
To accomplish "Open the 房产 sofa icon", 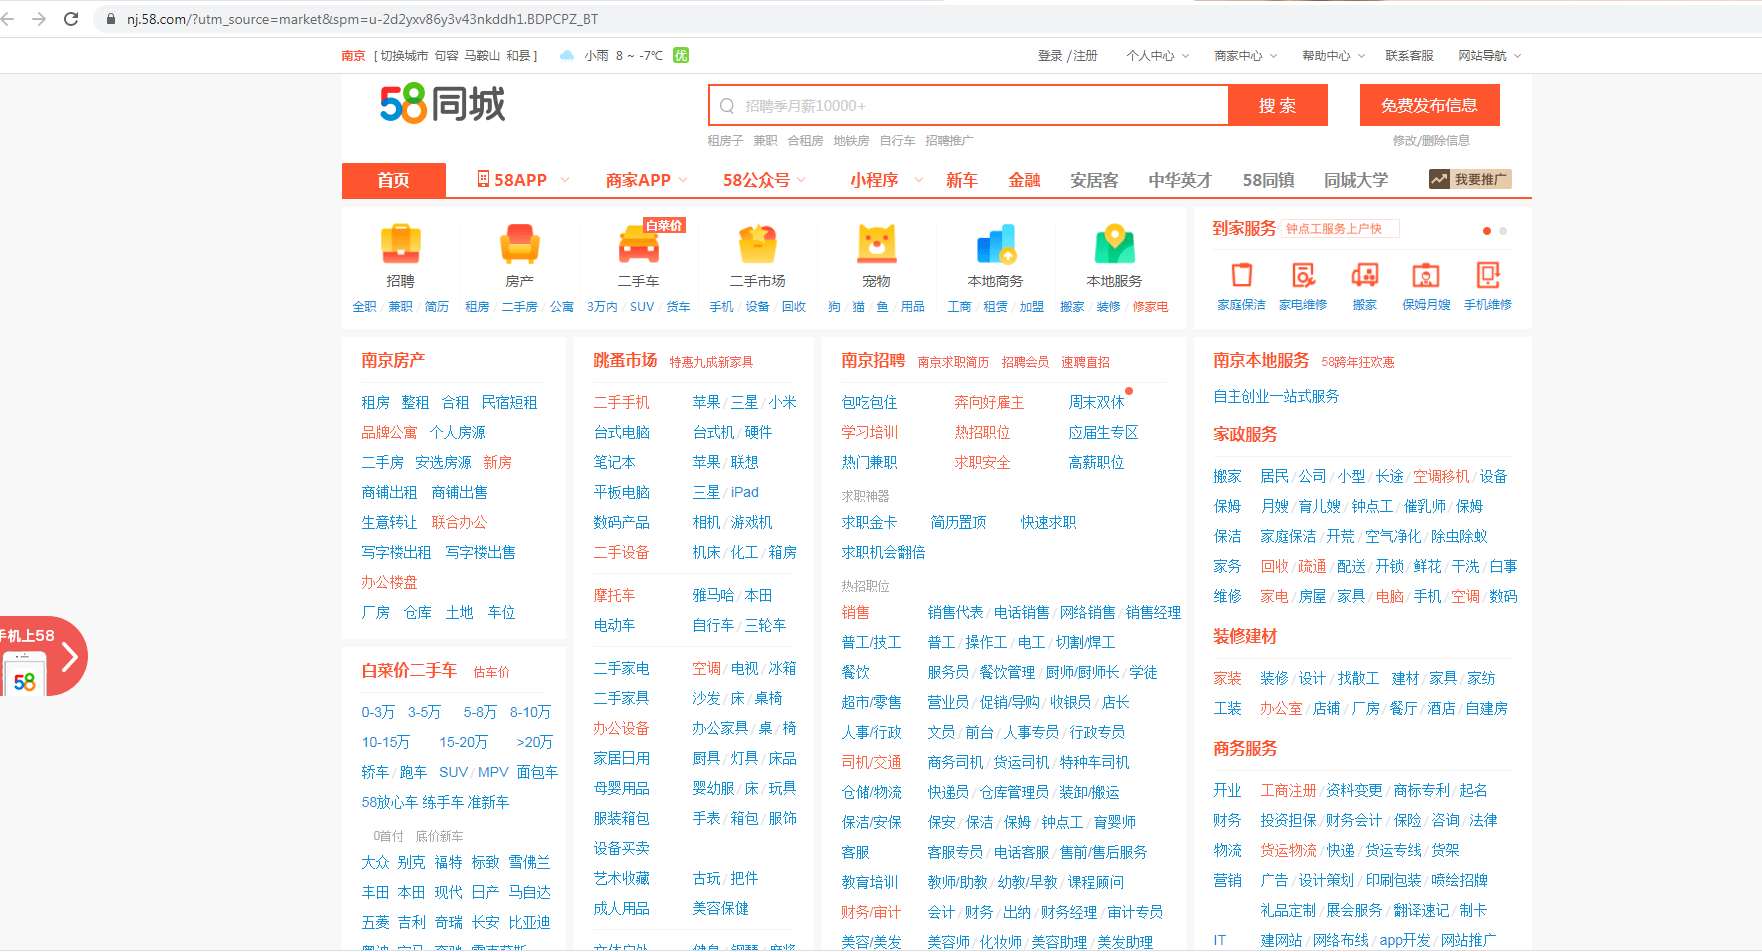I will click(519, 244).
